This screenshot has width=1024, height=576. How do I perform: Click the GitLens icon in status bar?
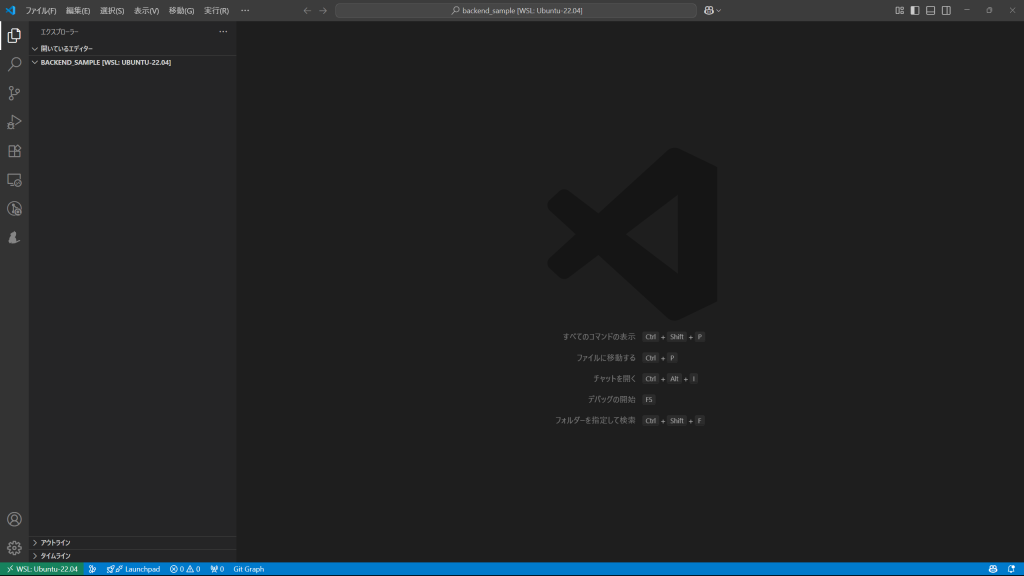[93, 569]
